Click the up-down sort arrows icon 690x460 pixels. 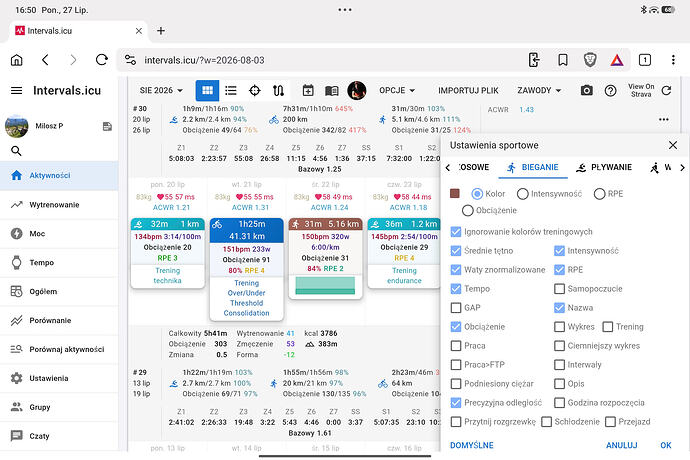[x=279, y=91]
